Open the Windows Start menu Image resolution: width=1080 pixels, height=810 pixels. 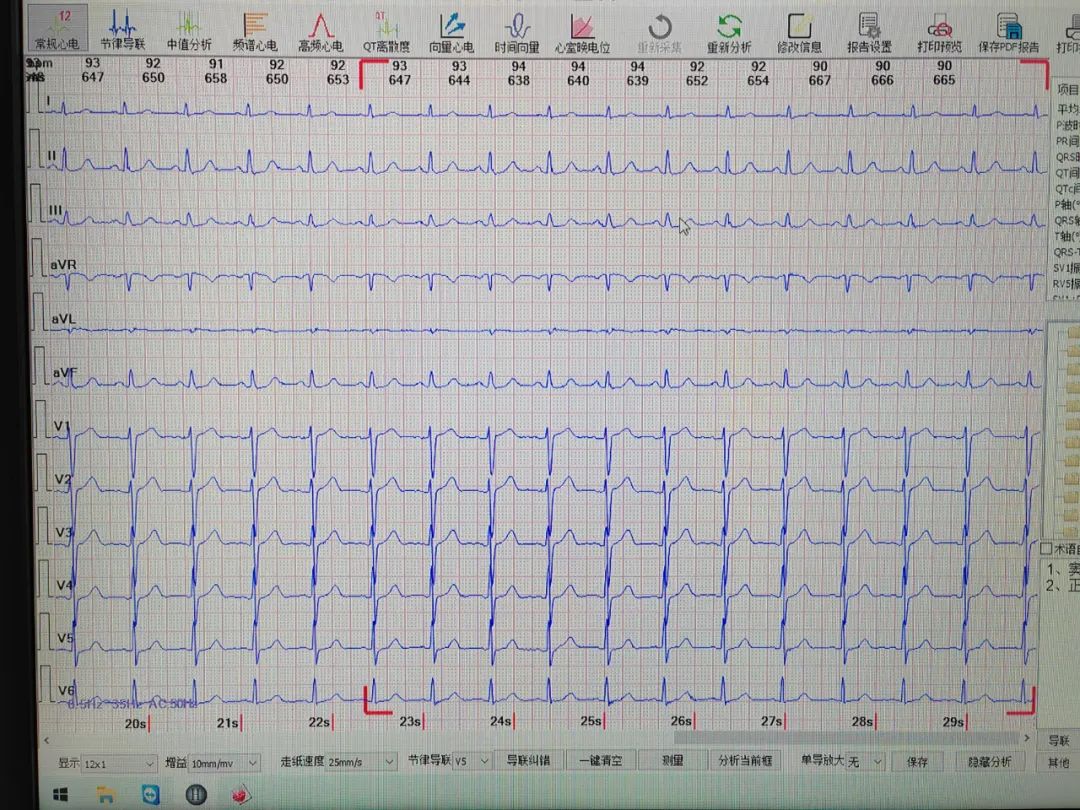[x=61, y=795]
